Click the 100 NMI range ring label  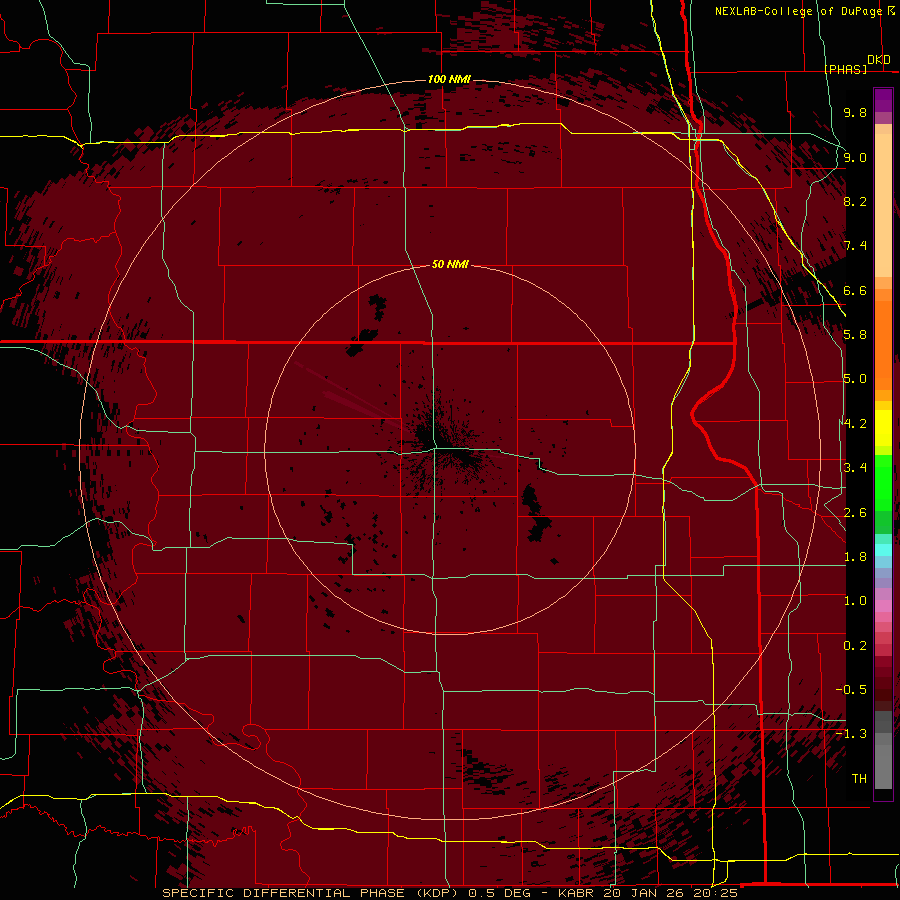[x=449, y=79]
